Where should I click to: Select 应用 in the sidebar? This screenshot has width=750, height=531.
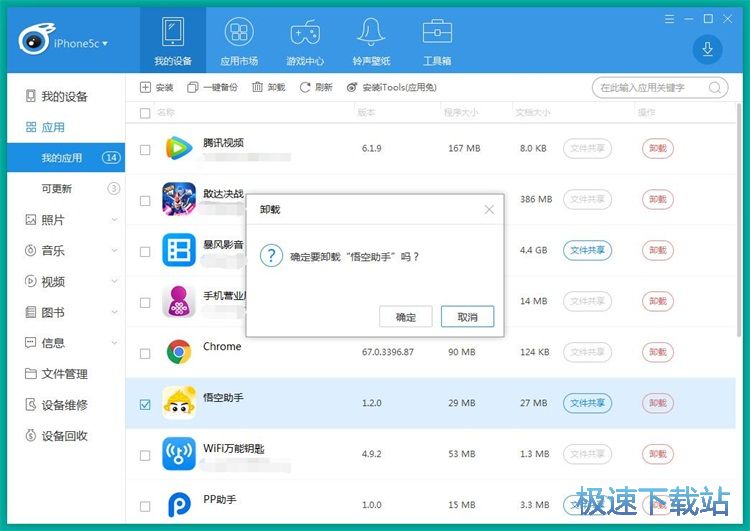pos(45,127)
